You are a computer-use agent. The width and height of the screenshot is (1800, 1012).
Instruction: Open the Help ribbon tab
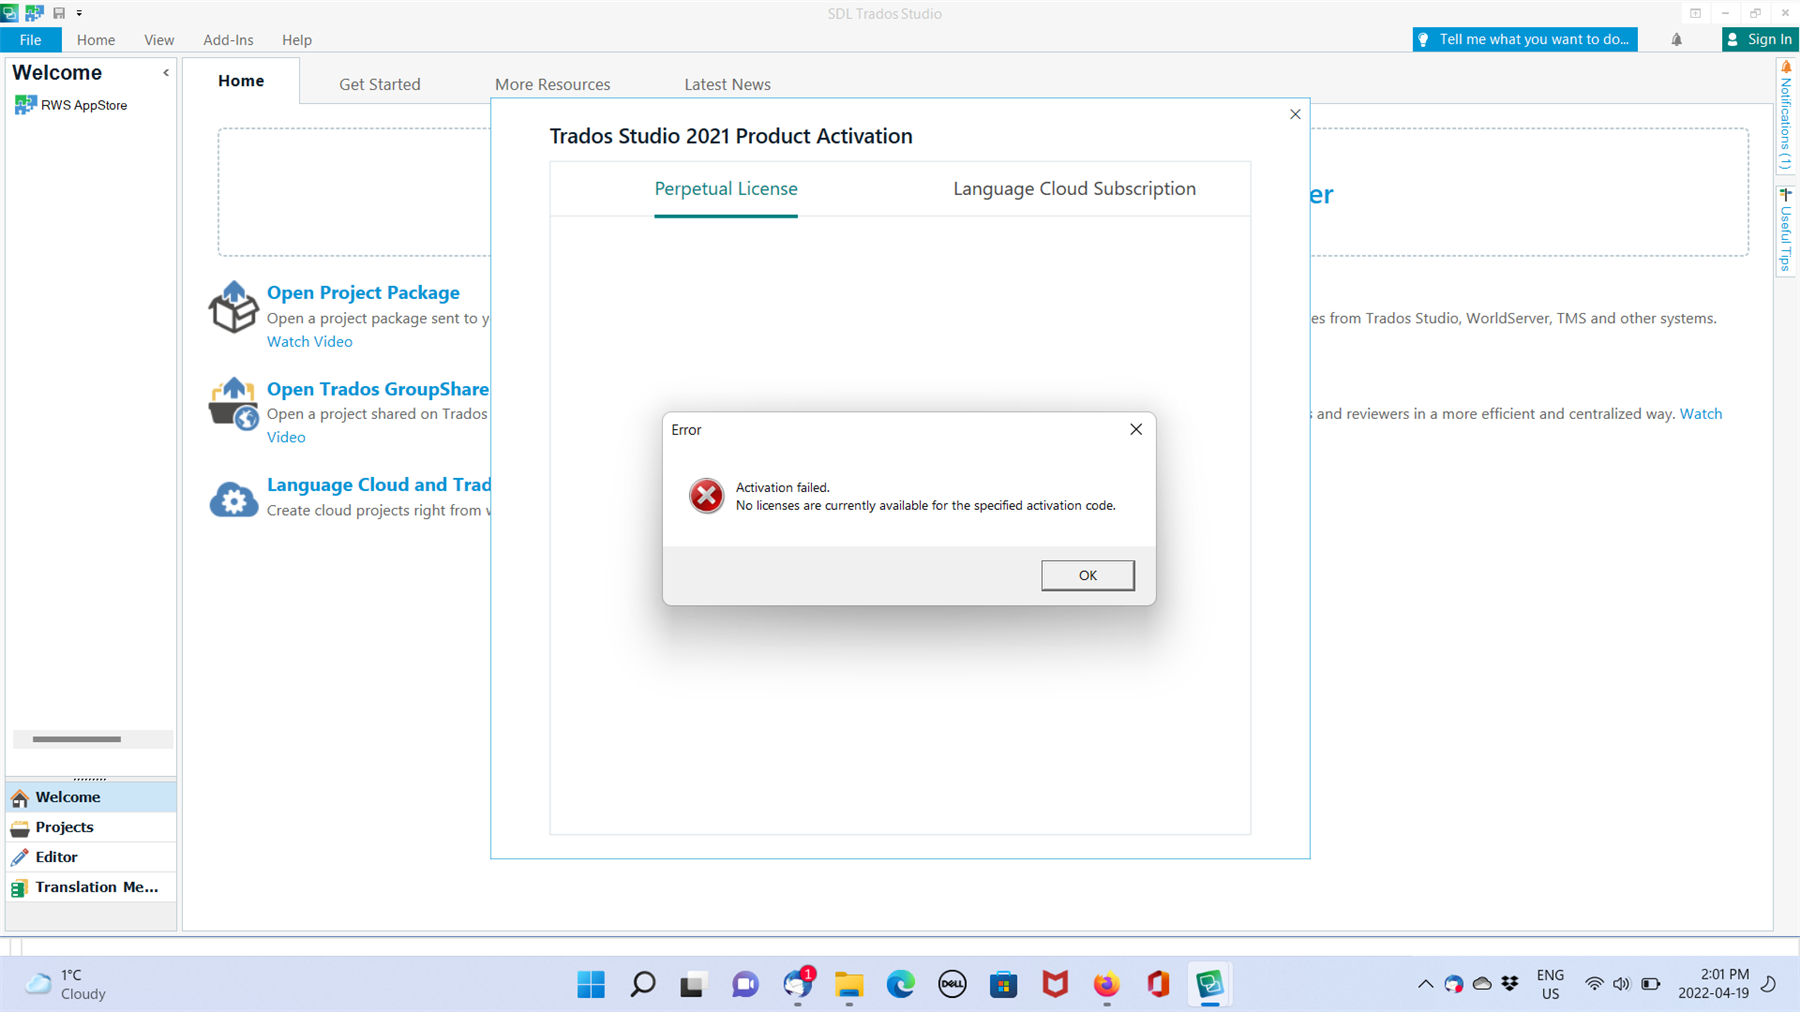297,40
